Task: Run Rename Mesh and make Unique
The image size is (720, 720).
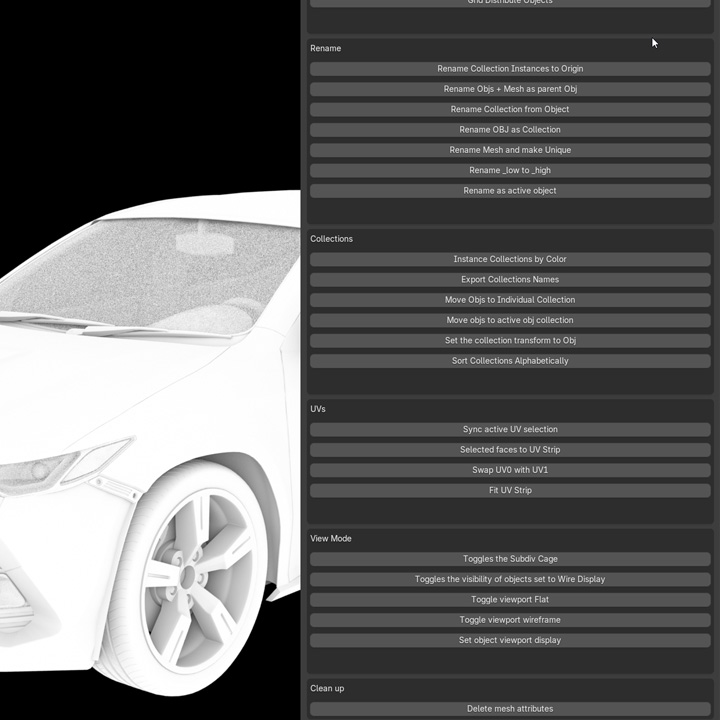Action: click(x=510, y=150)
